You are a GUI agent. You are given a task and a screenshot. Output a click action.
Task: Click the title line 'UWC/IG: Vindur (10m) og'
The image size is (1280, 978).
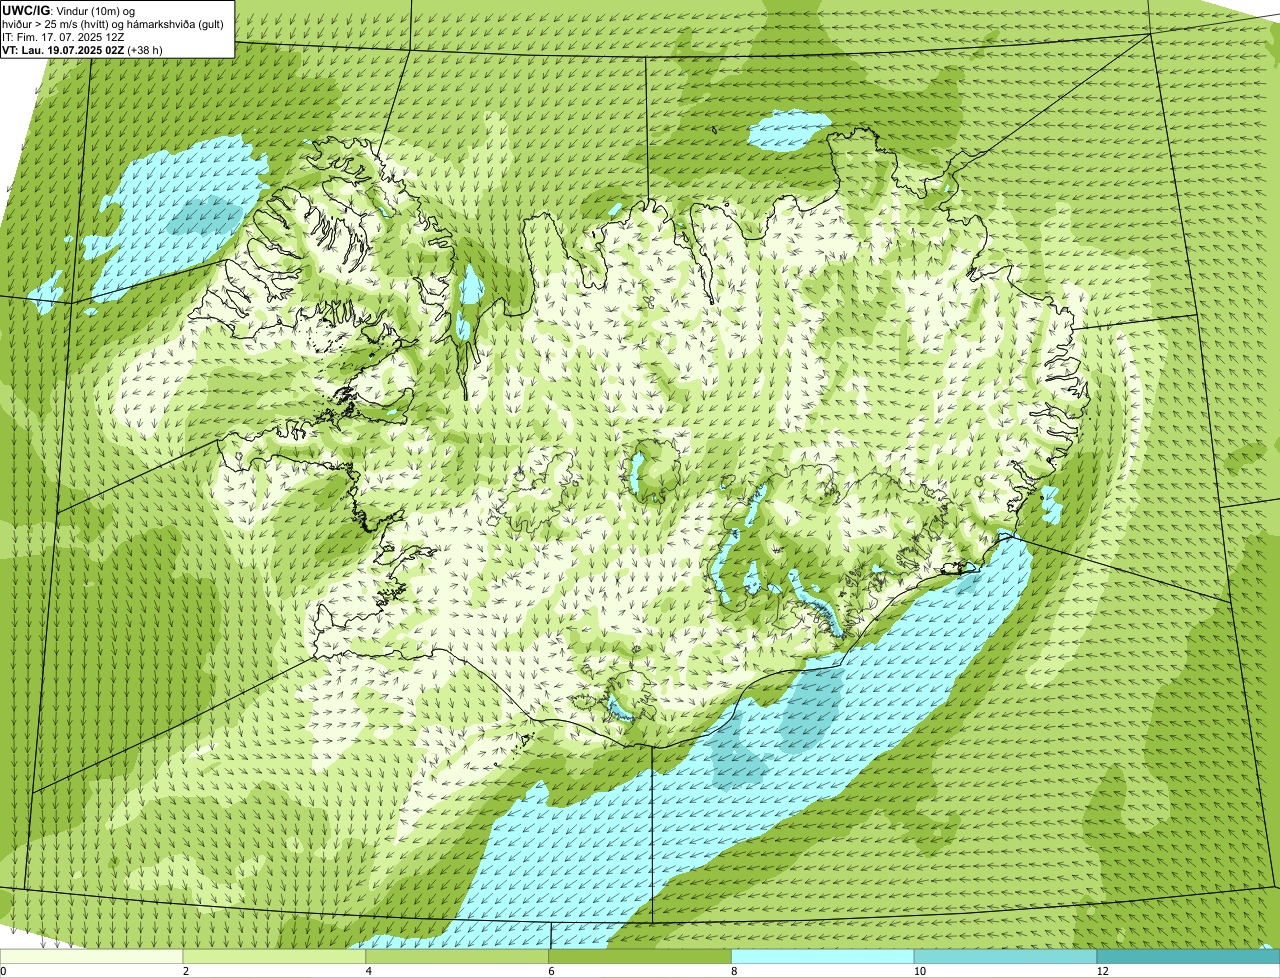pyautogui.click(x=69, y=10)
